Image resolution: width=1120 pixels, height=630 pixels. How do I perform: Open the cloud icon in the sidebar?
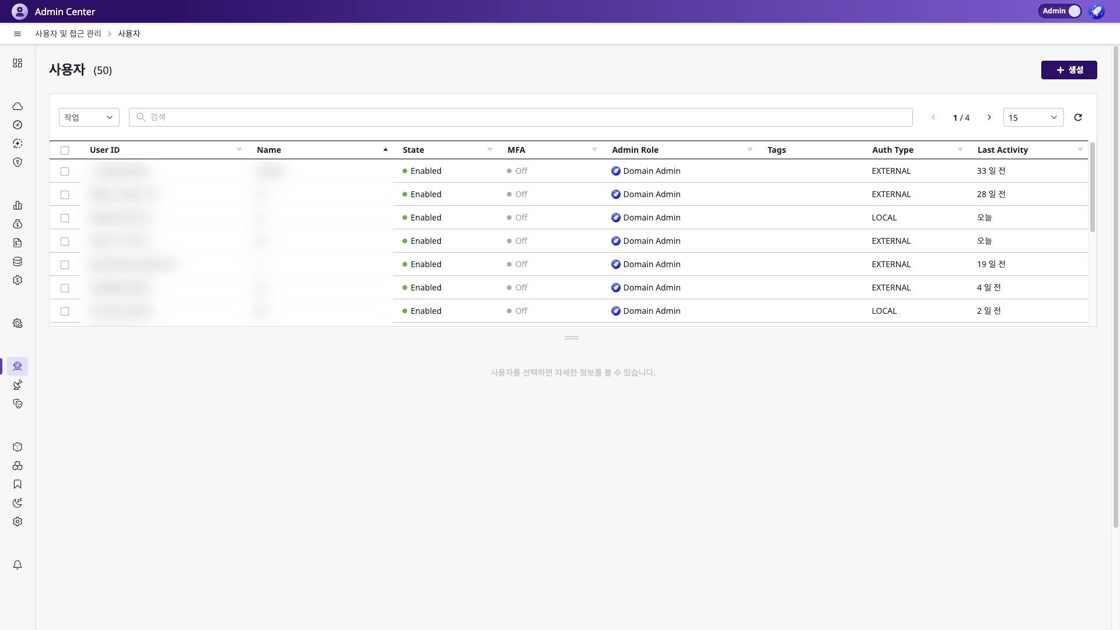pos(17,106)
